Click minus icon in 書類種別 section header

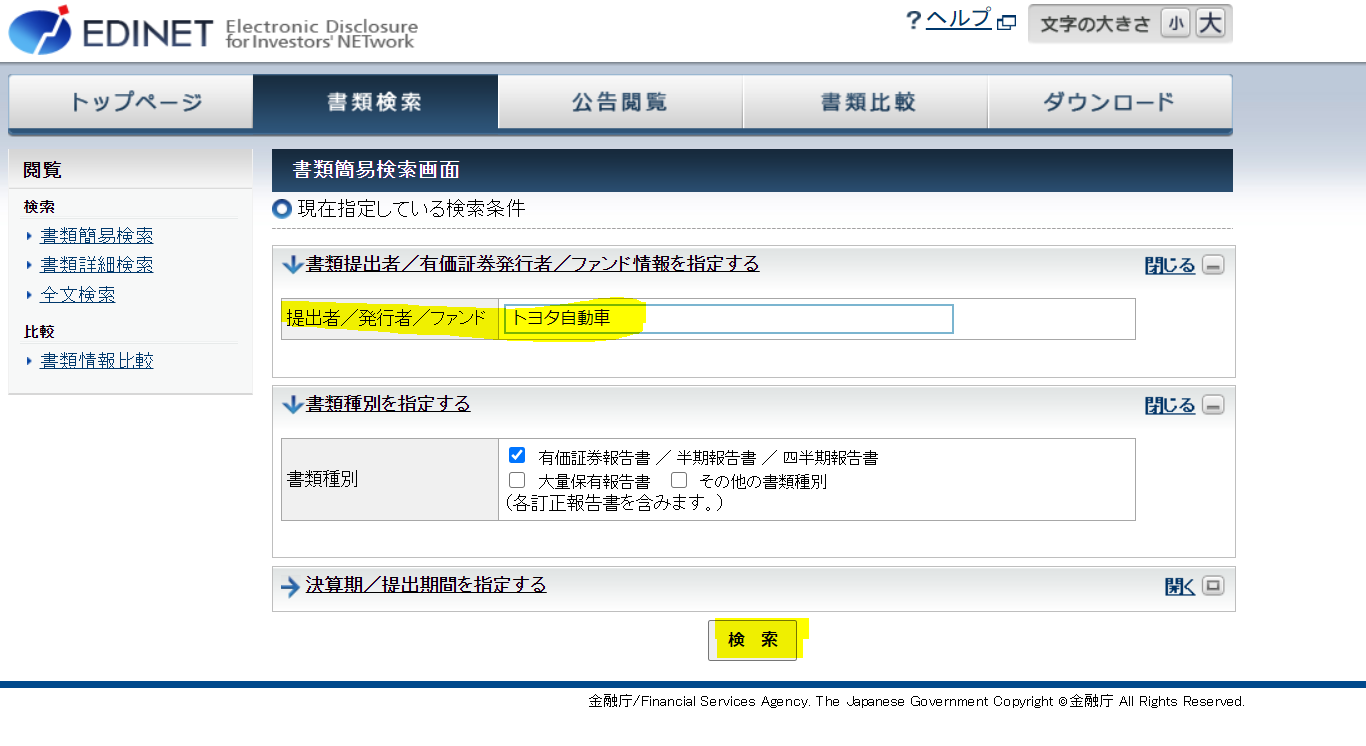1213,405
